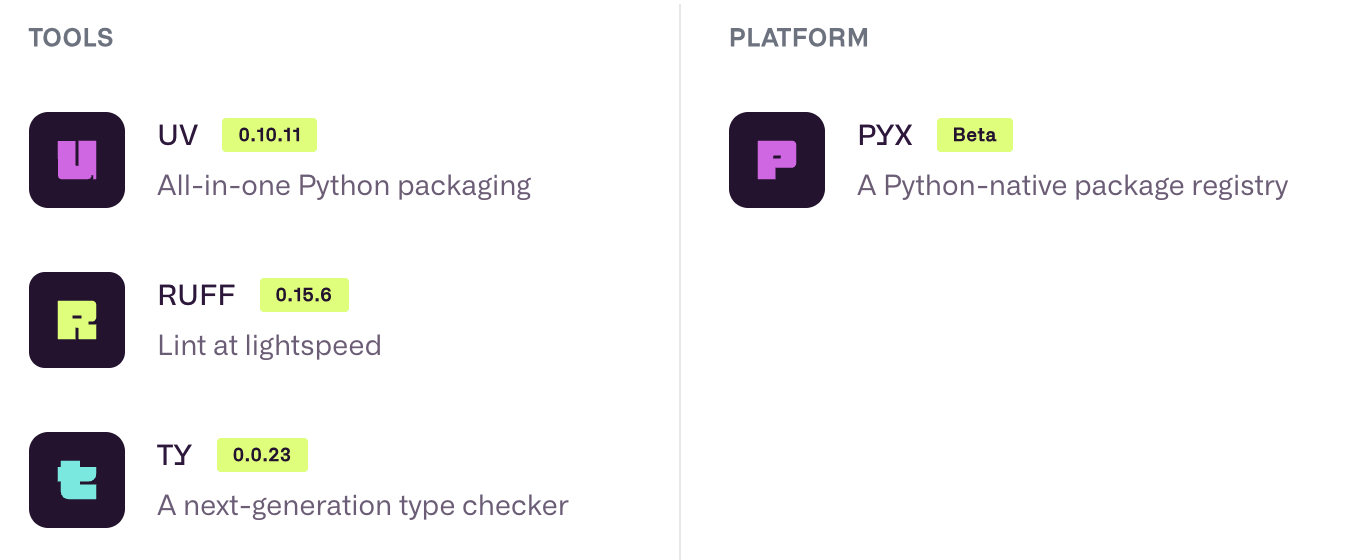Open the UV product title link
The height and width of the screenshot is (560, 1368).
tap(178, 135)
